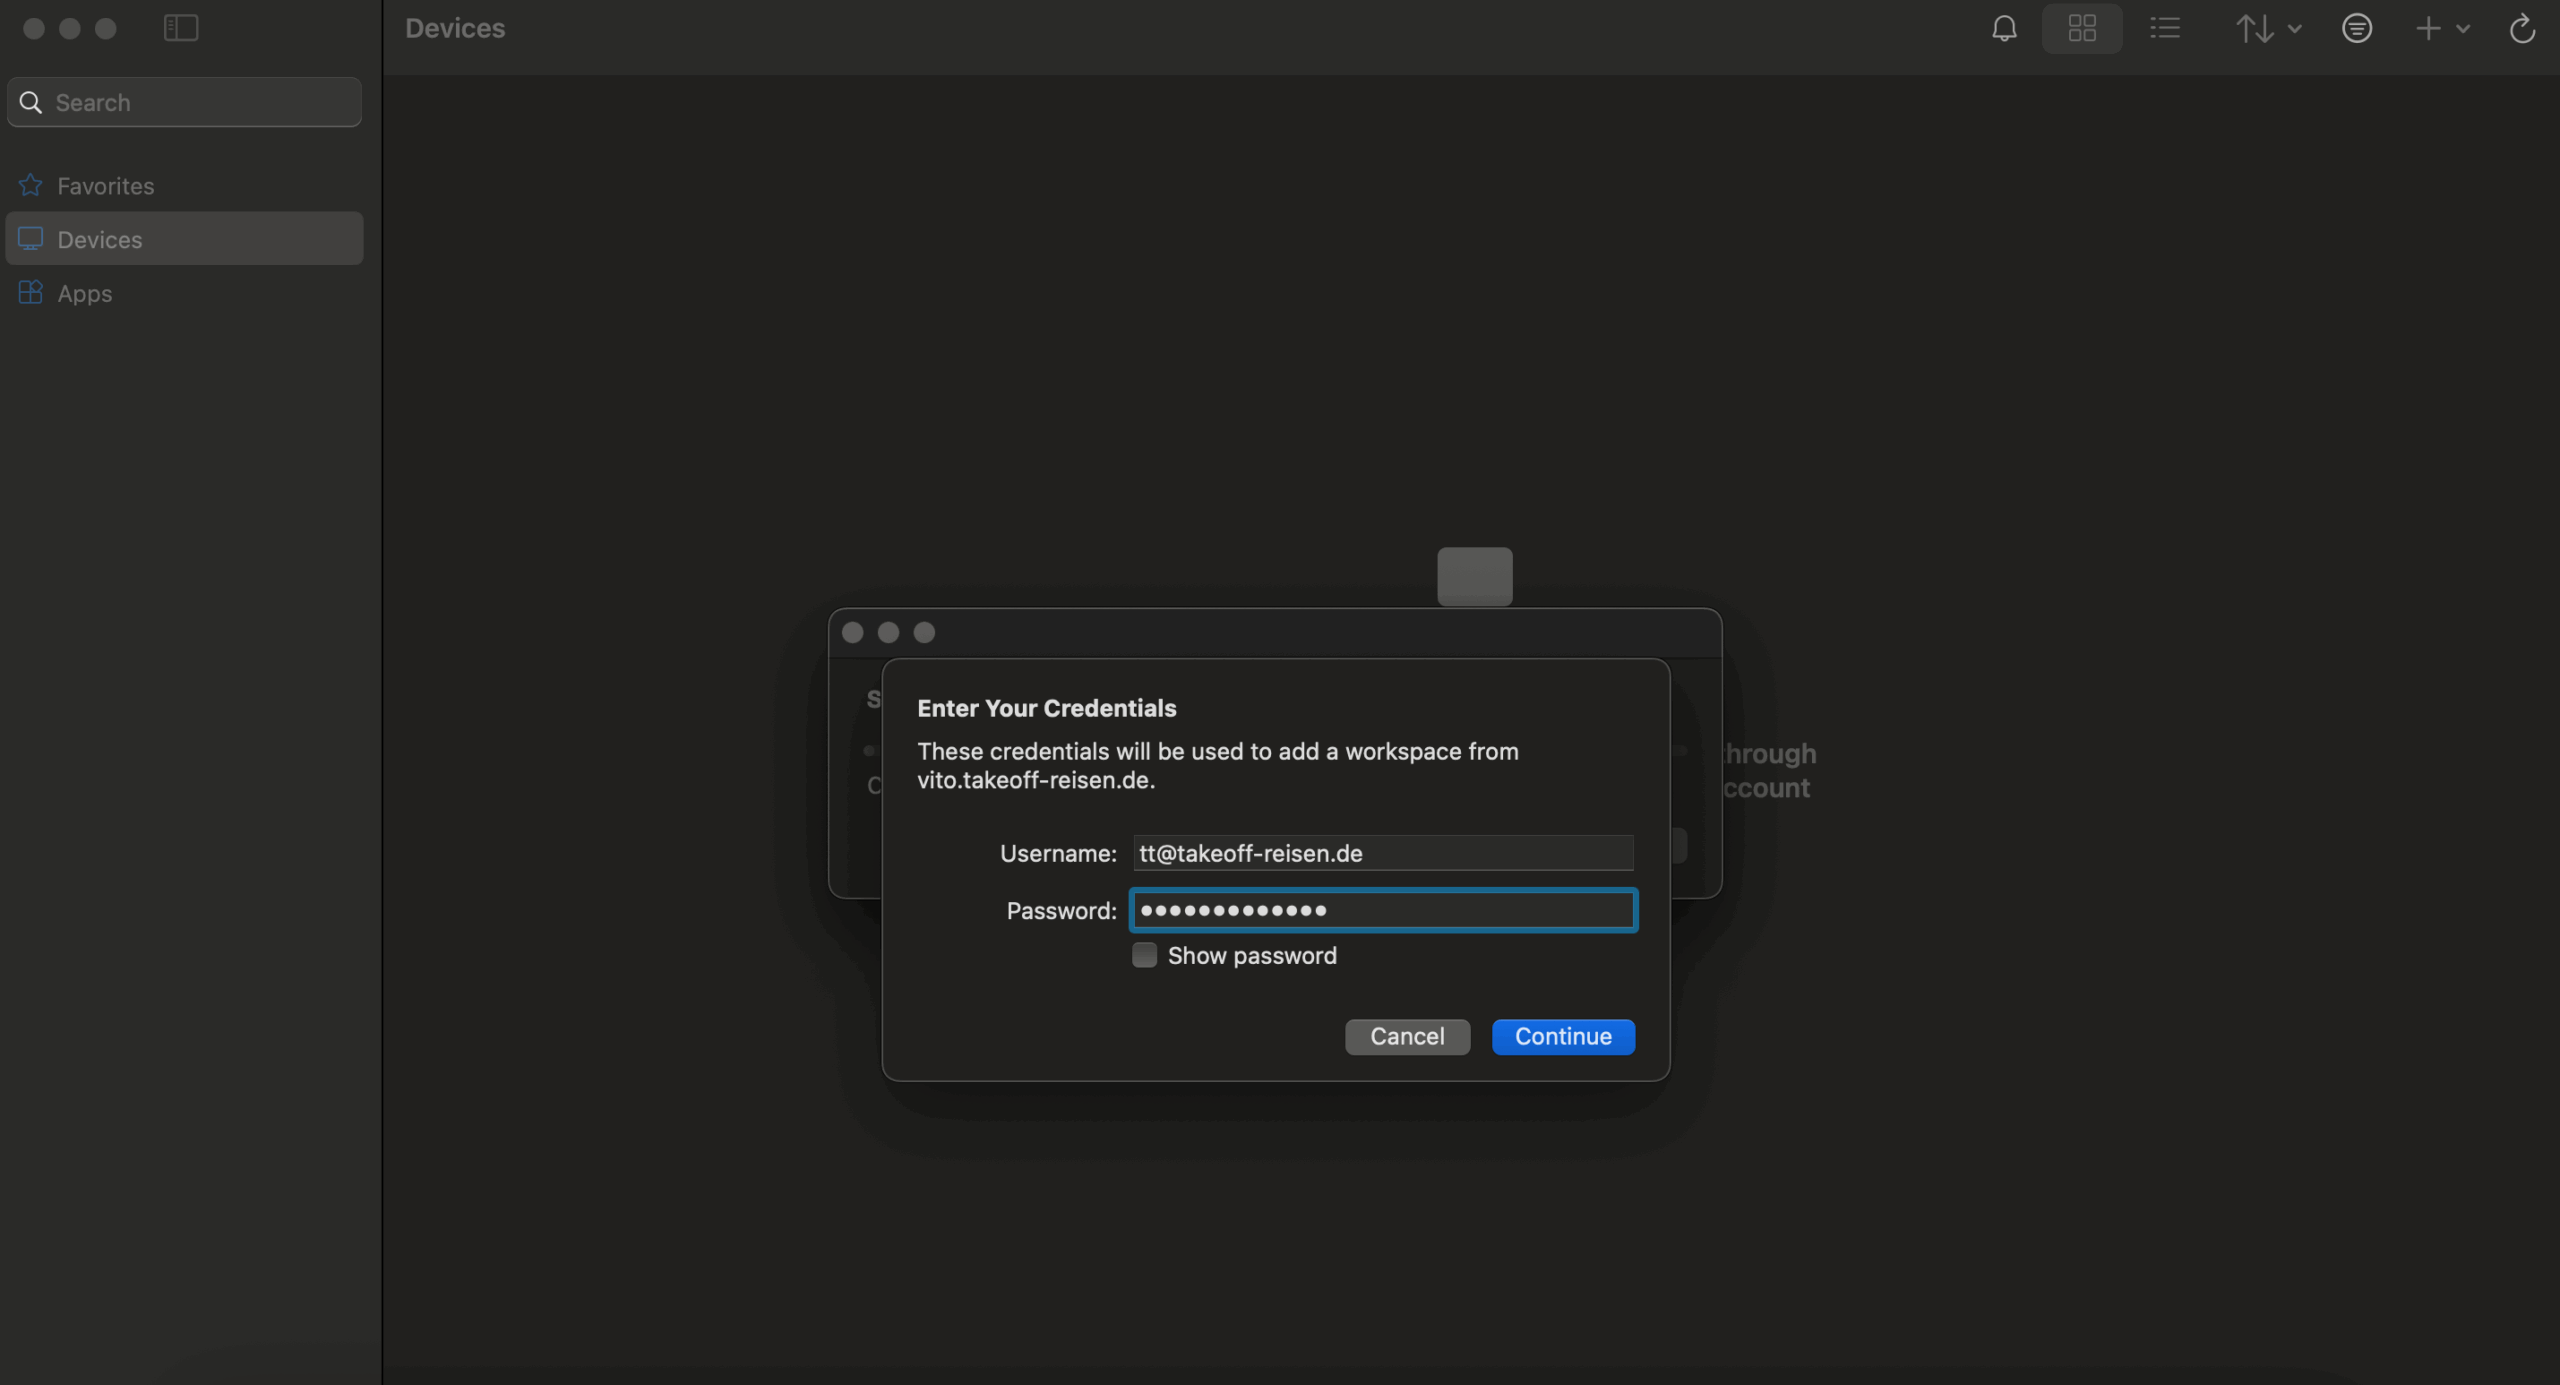Click the Username text field
2560x1385 pixels.
point(1383,853)
